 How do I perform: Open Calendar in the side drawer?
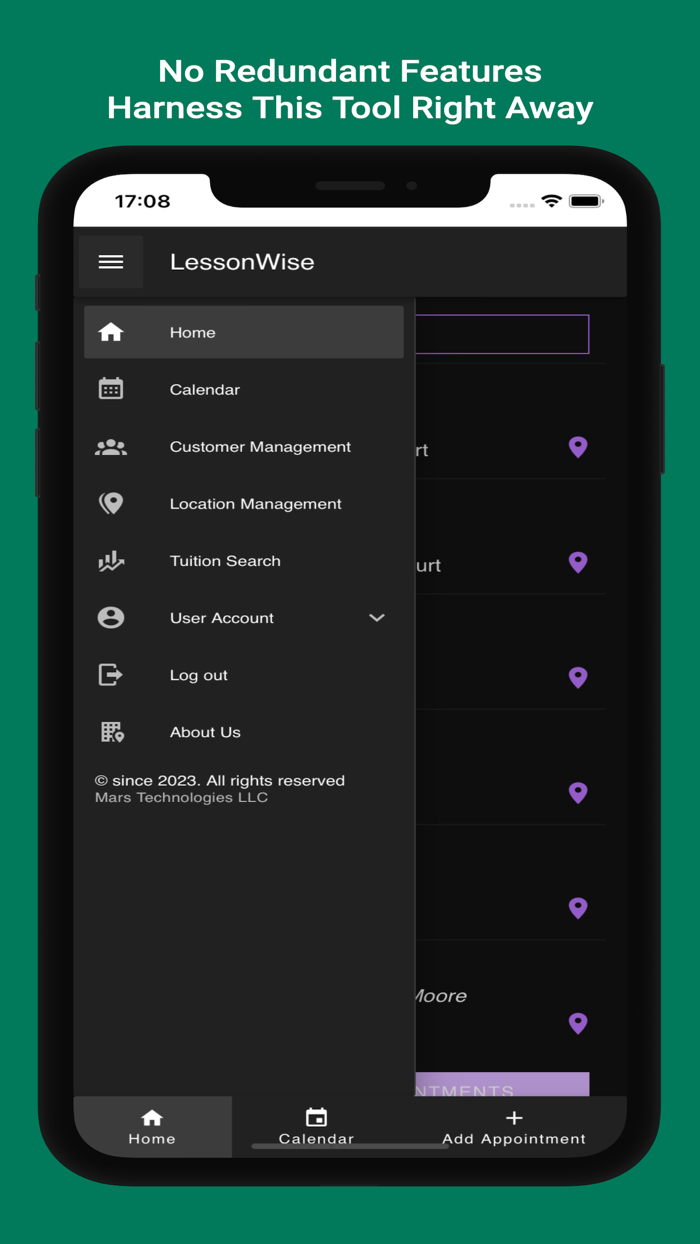[x=244, y=389]
